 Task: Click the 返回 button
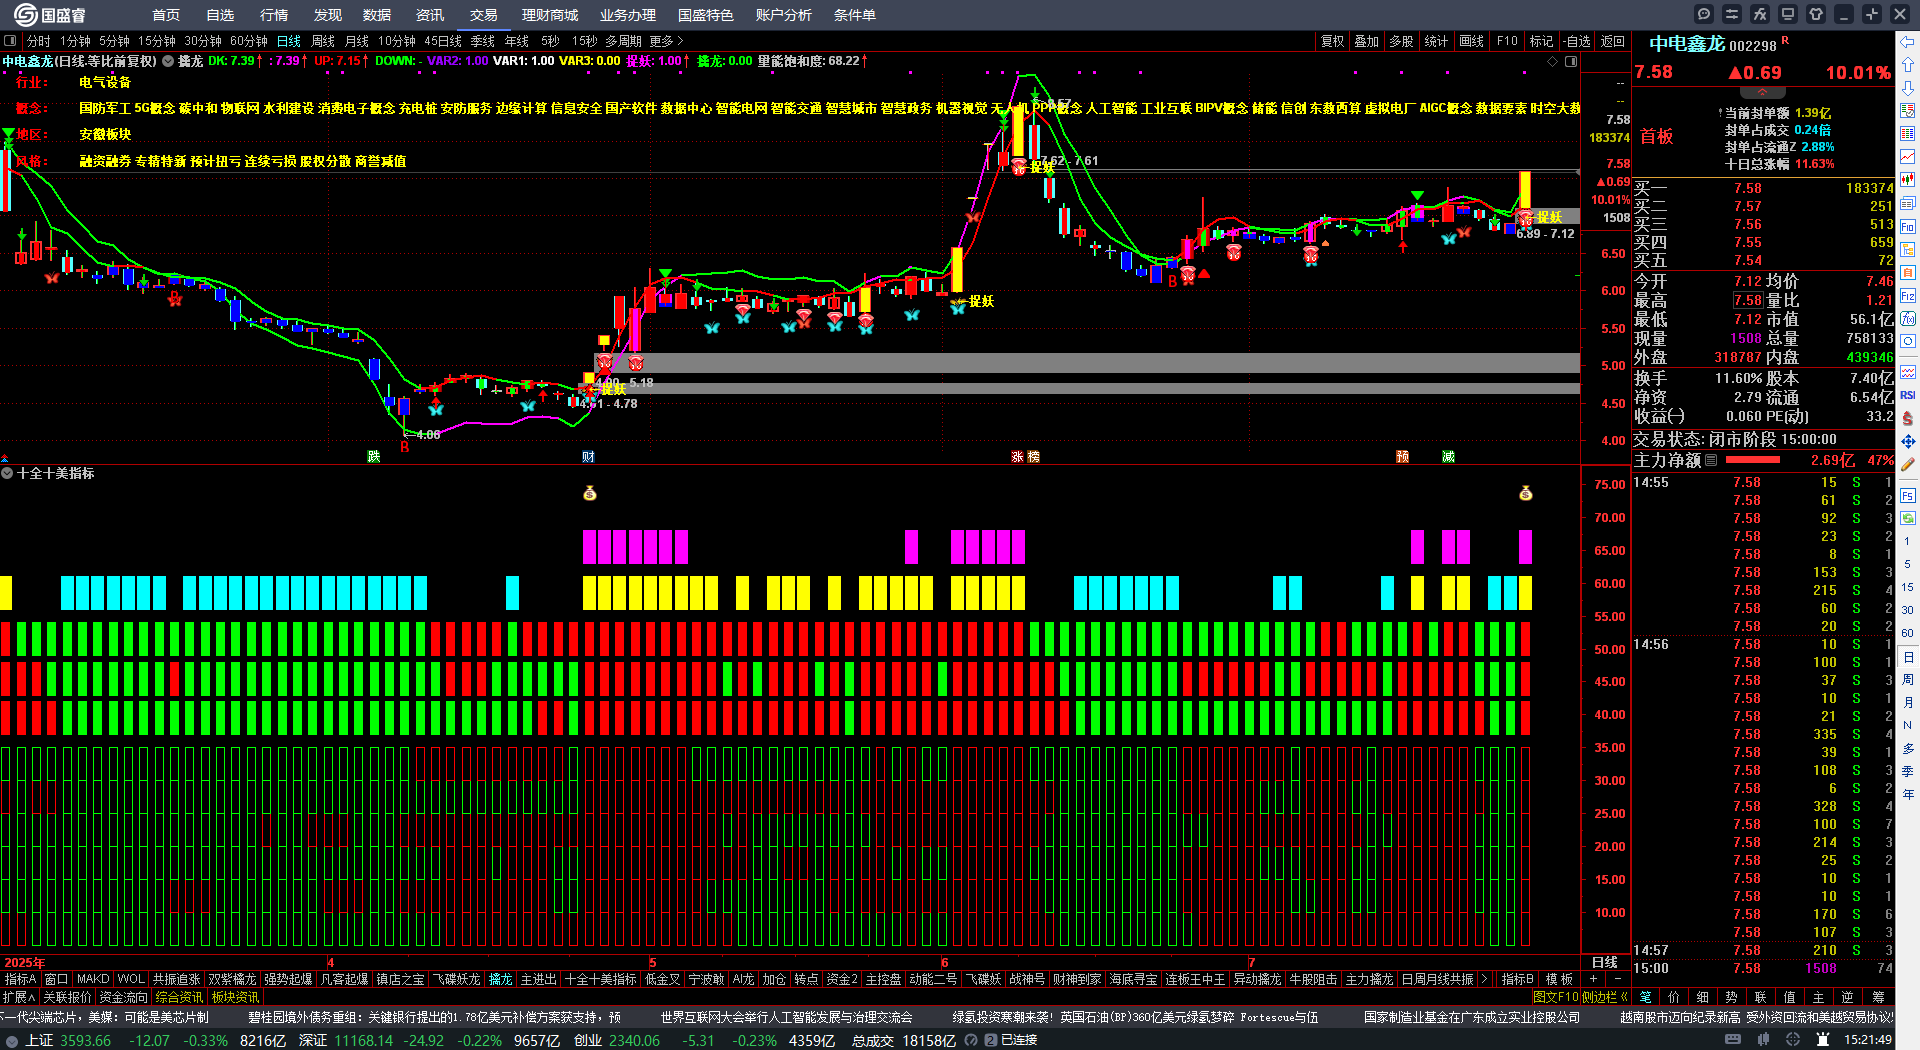[x=1612, y=41]
